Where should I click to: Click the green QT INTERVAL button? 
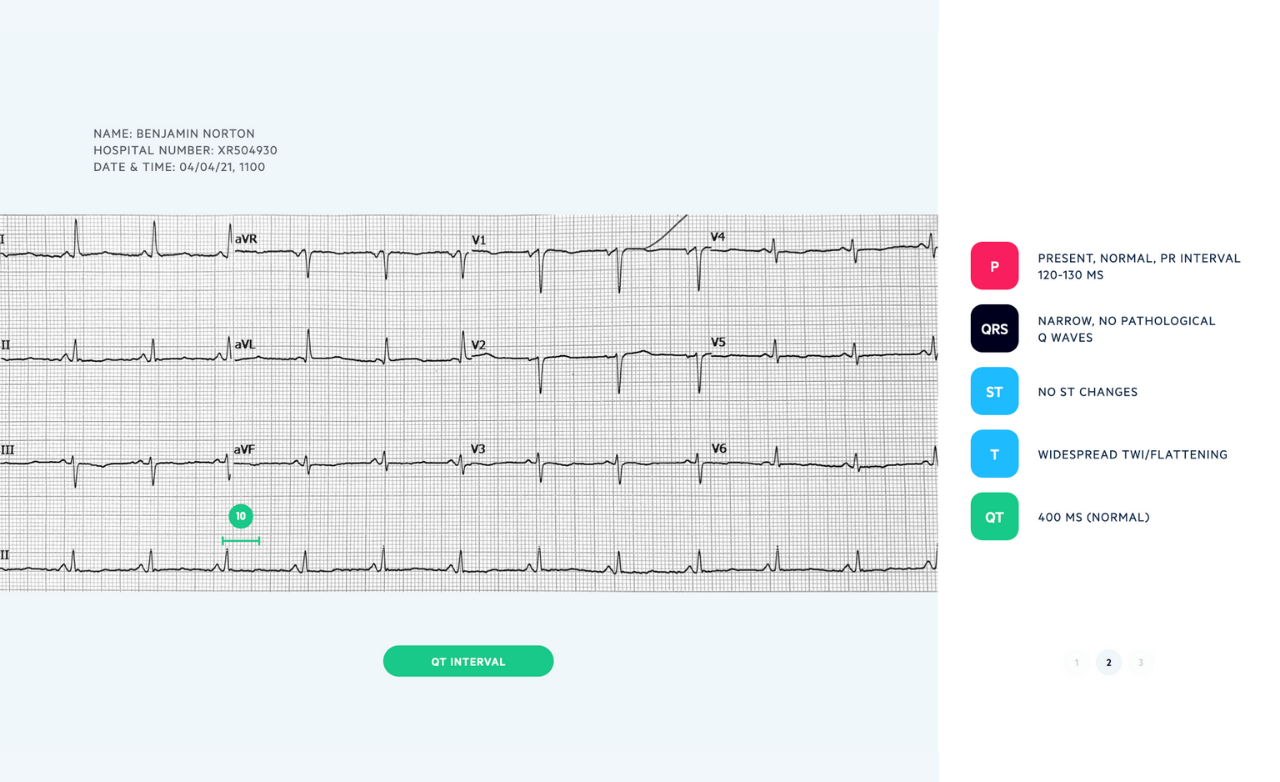coord(468,661)
